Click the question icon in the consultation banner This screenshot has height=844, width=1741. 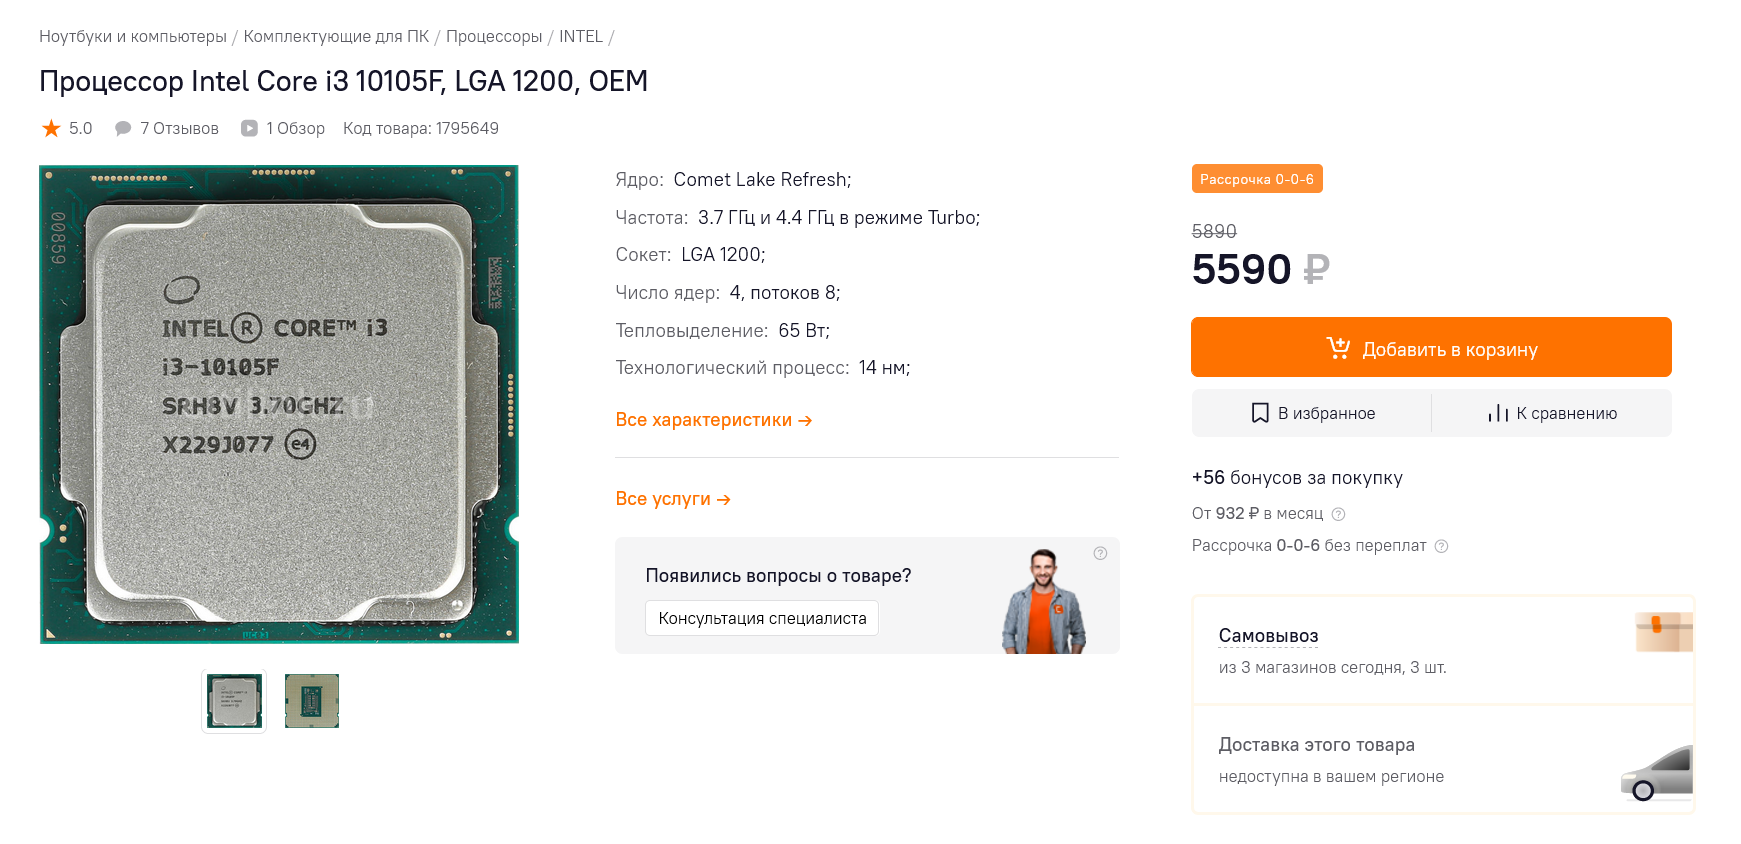tap(1100, 553)
